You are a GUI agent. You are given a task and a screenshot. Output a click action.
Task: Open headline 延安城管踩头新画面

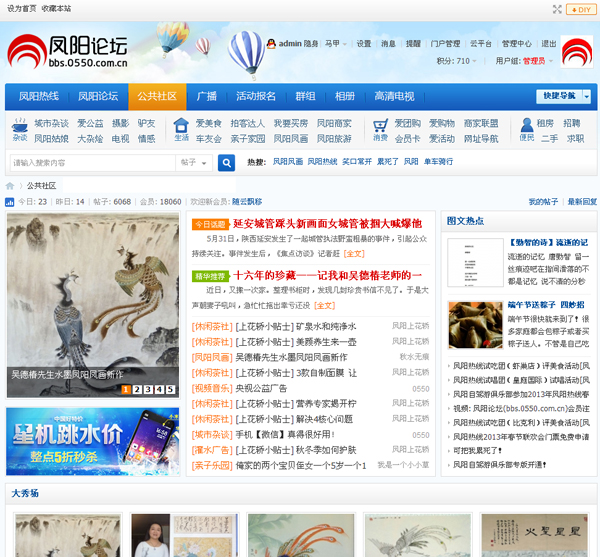[328, 224]
